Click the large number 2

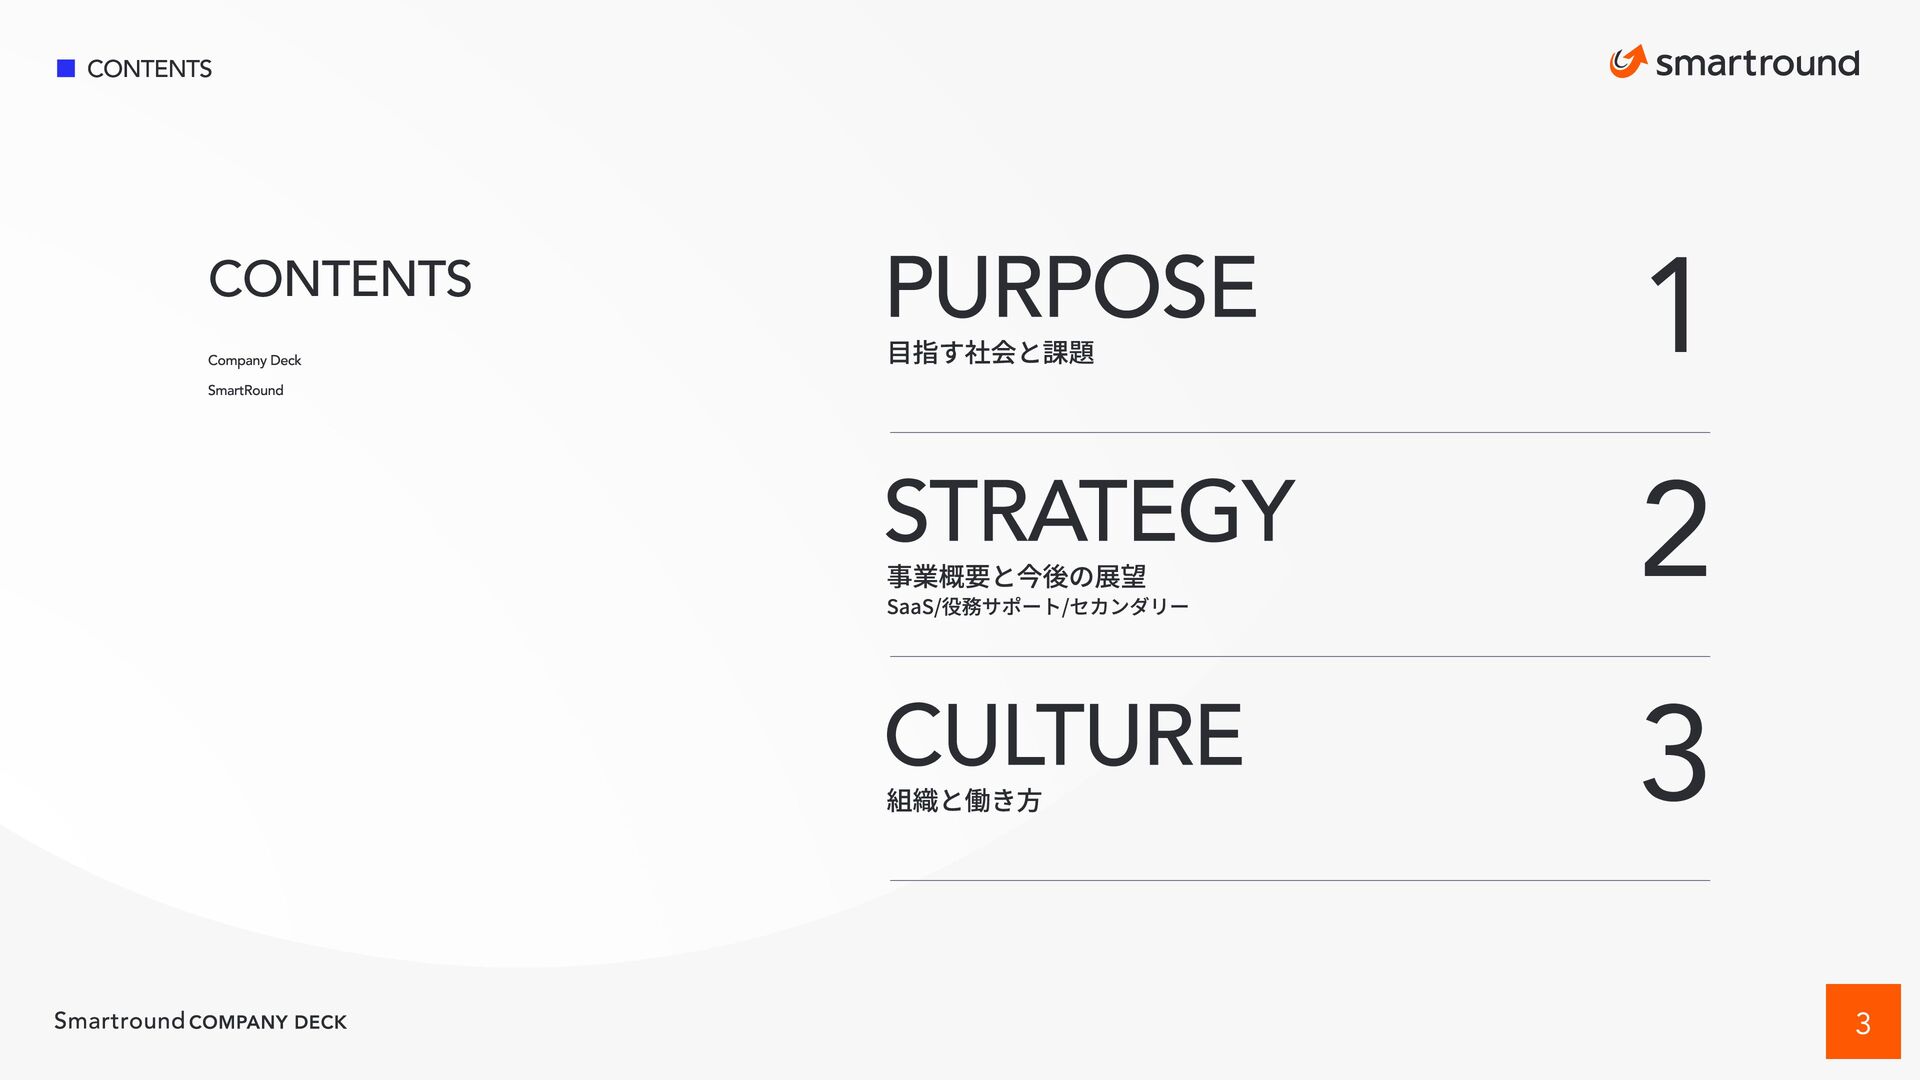[1675, 529]
